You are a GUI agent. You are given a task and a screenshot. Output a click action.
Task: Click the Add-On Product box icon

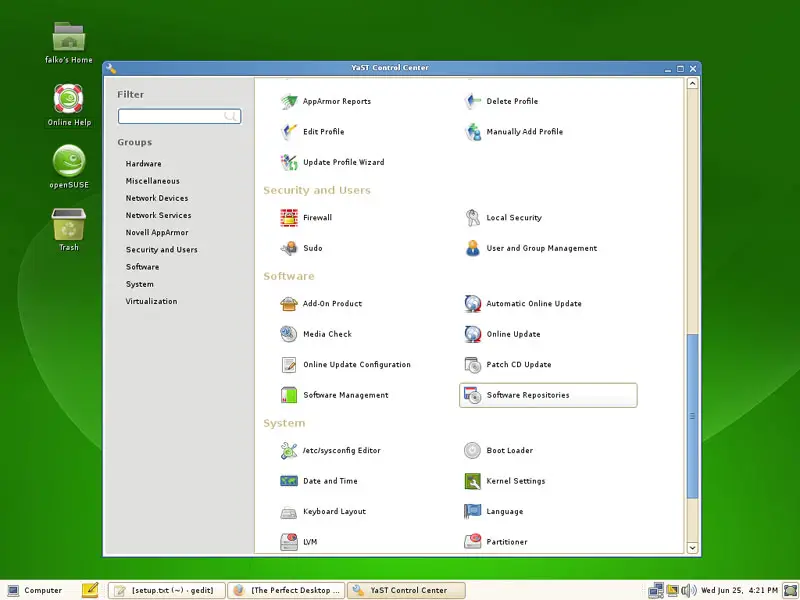click(289, 304)
